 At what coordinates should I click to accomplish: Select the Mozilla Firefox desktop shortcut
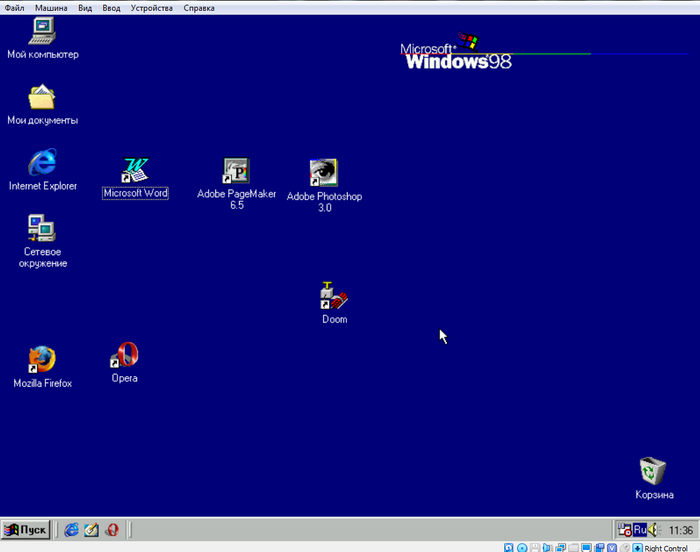pos(42,367)
